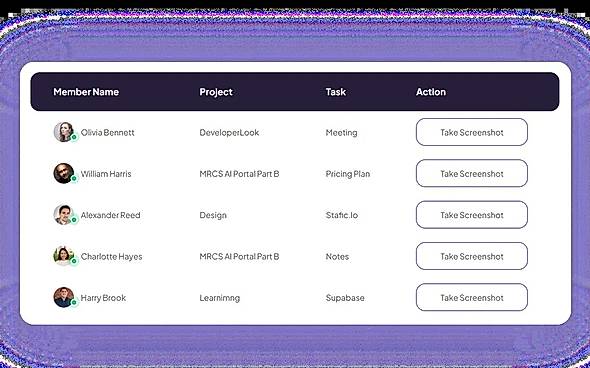Select the Action column header
Viewport: 590px width, 368px height.
tap(431, 92)
